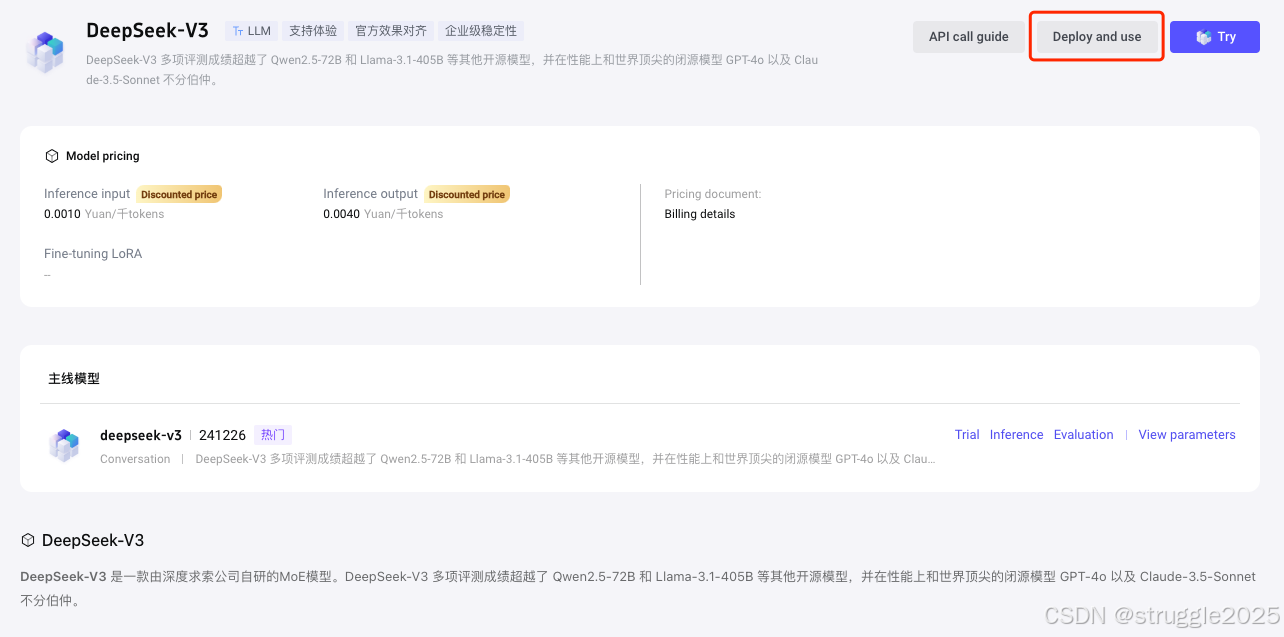1284x637 pixels.
Task: Open Trial for deepseek-v3
Action: coord(967,435)
